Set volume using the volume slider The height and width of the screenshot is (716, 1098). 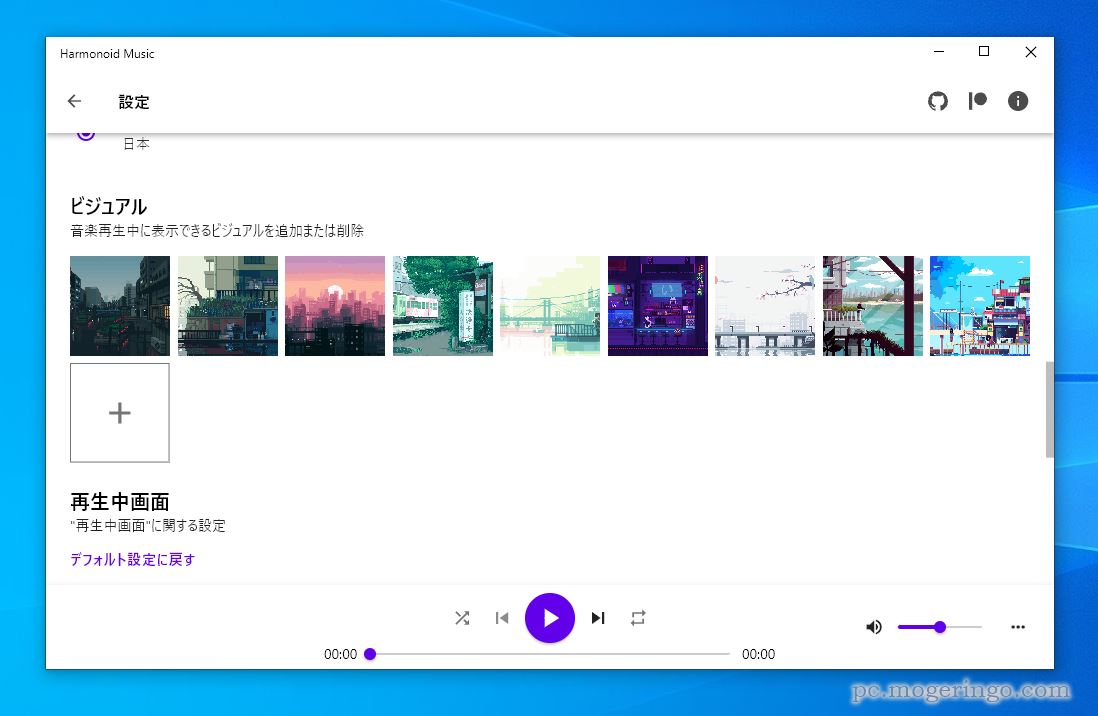pyautogui.click(x=940, y=627)
